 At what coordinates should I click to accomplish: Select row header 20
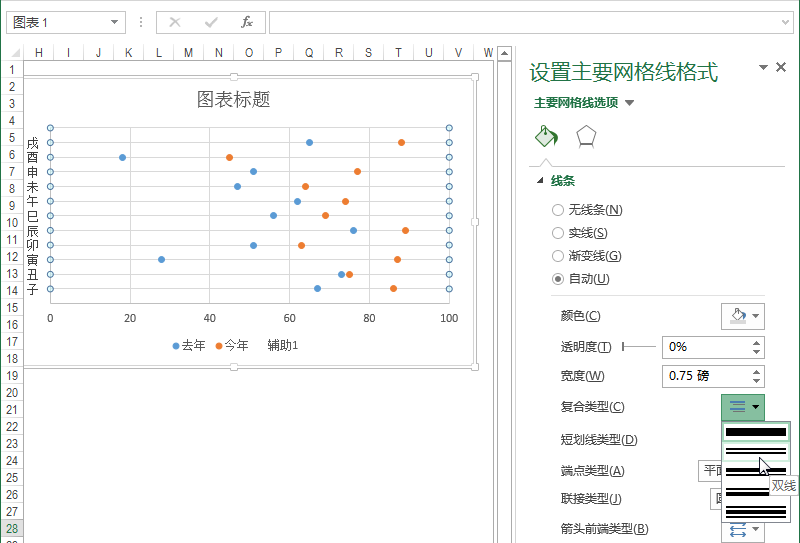tap(12, 392)
